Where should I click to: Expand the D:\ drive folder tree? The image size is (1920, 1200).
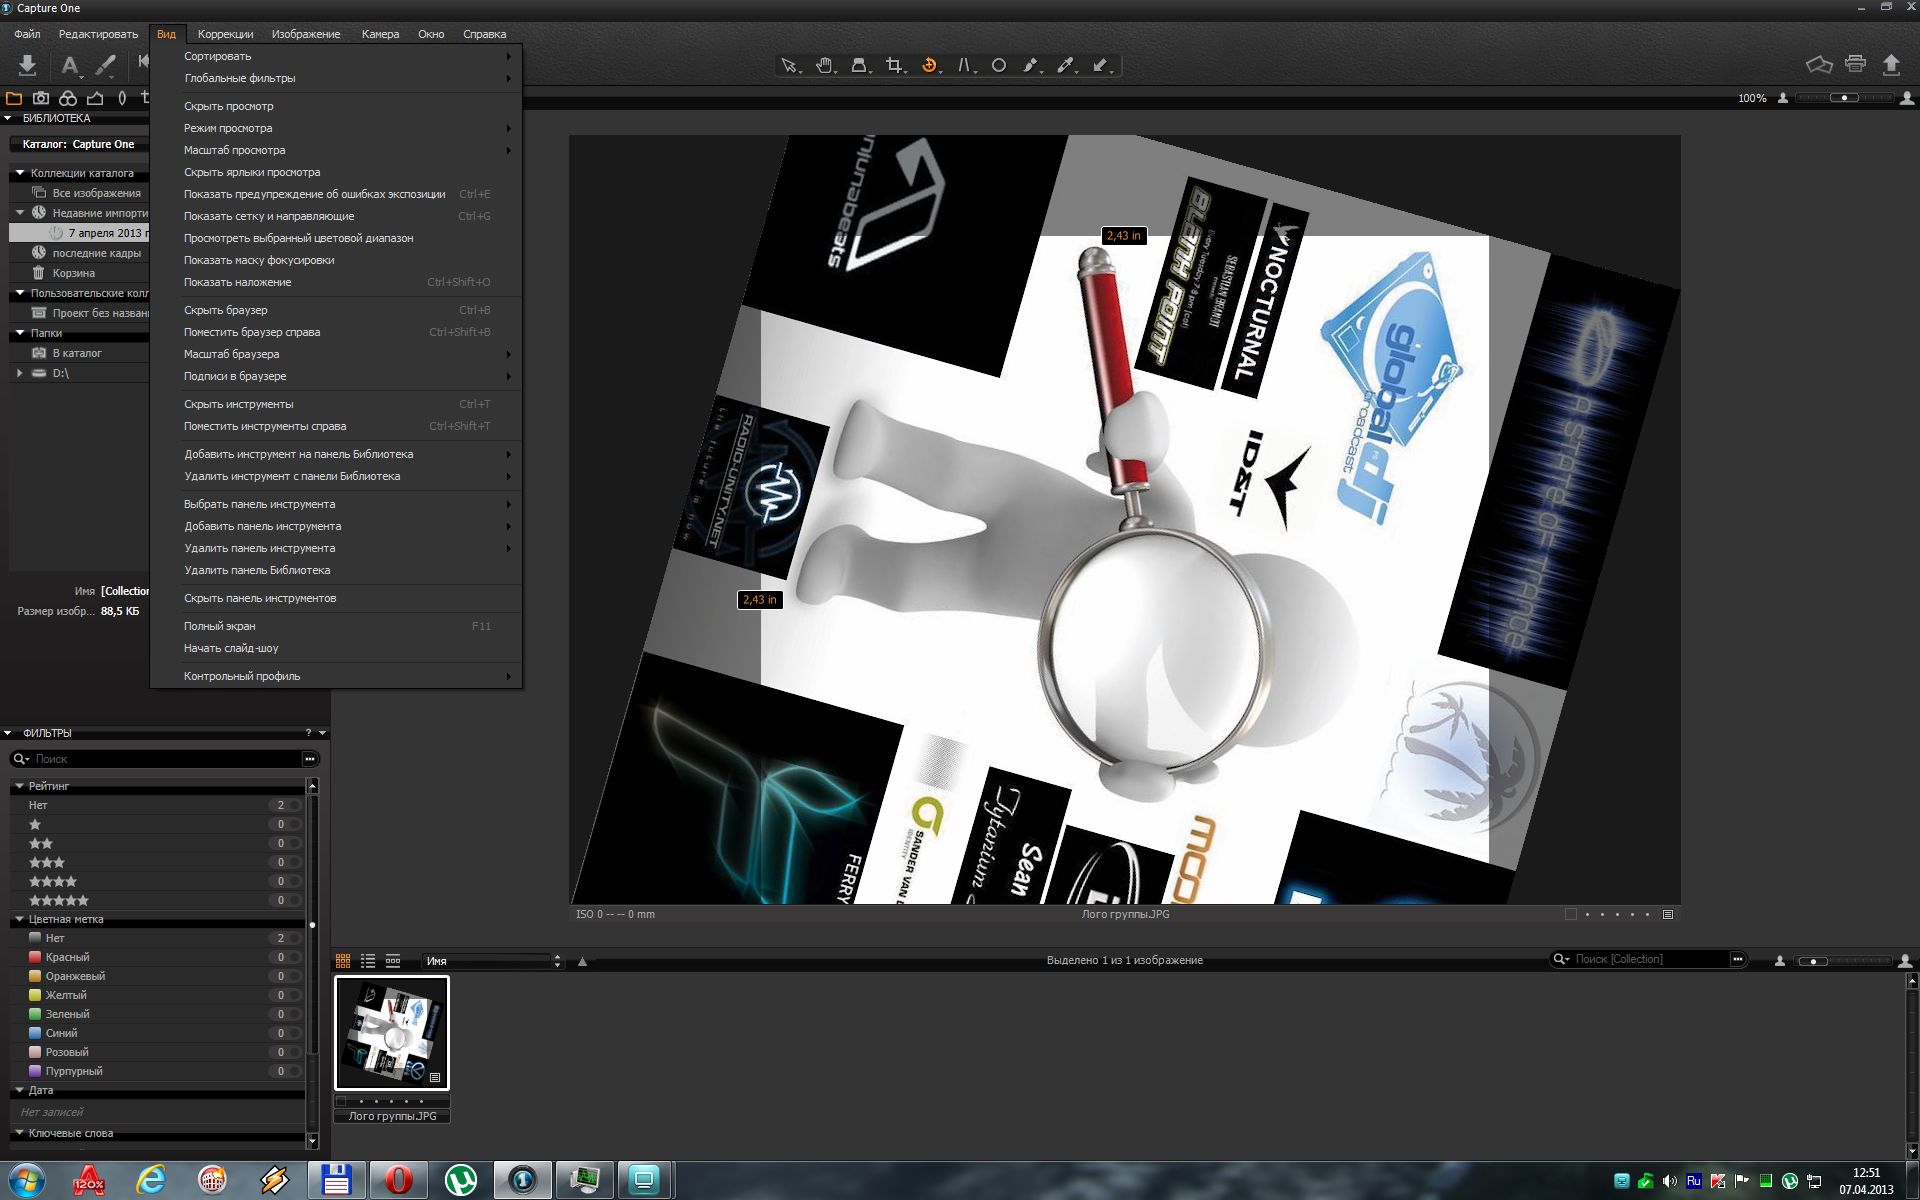[x=19, y=373]
